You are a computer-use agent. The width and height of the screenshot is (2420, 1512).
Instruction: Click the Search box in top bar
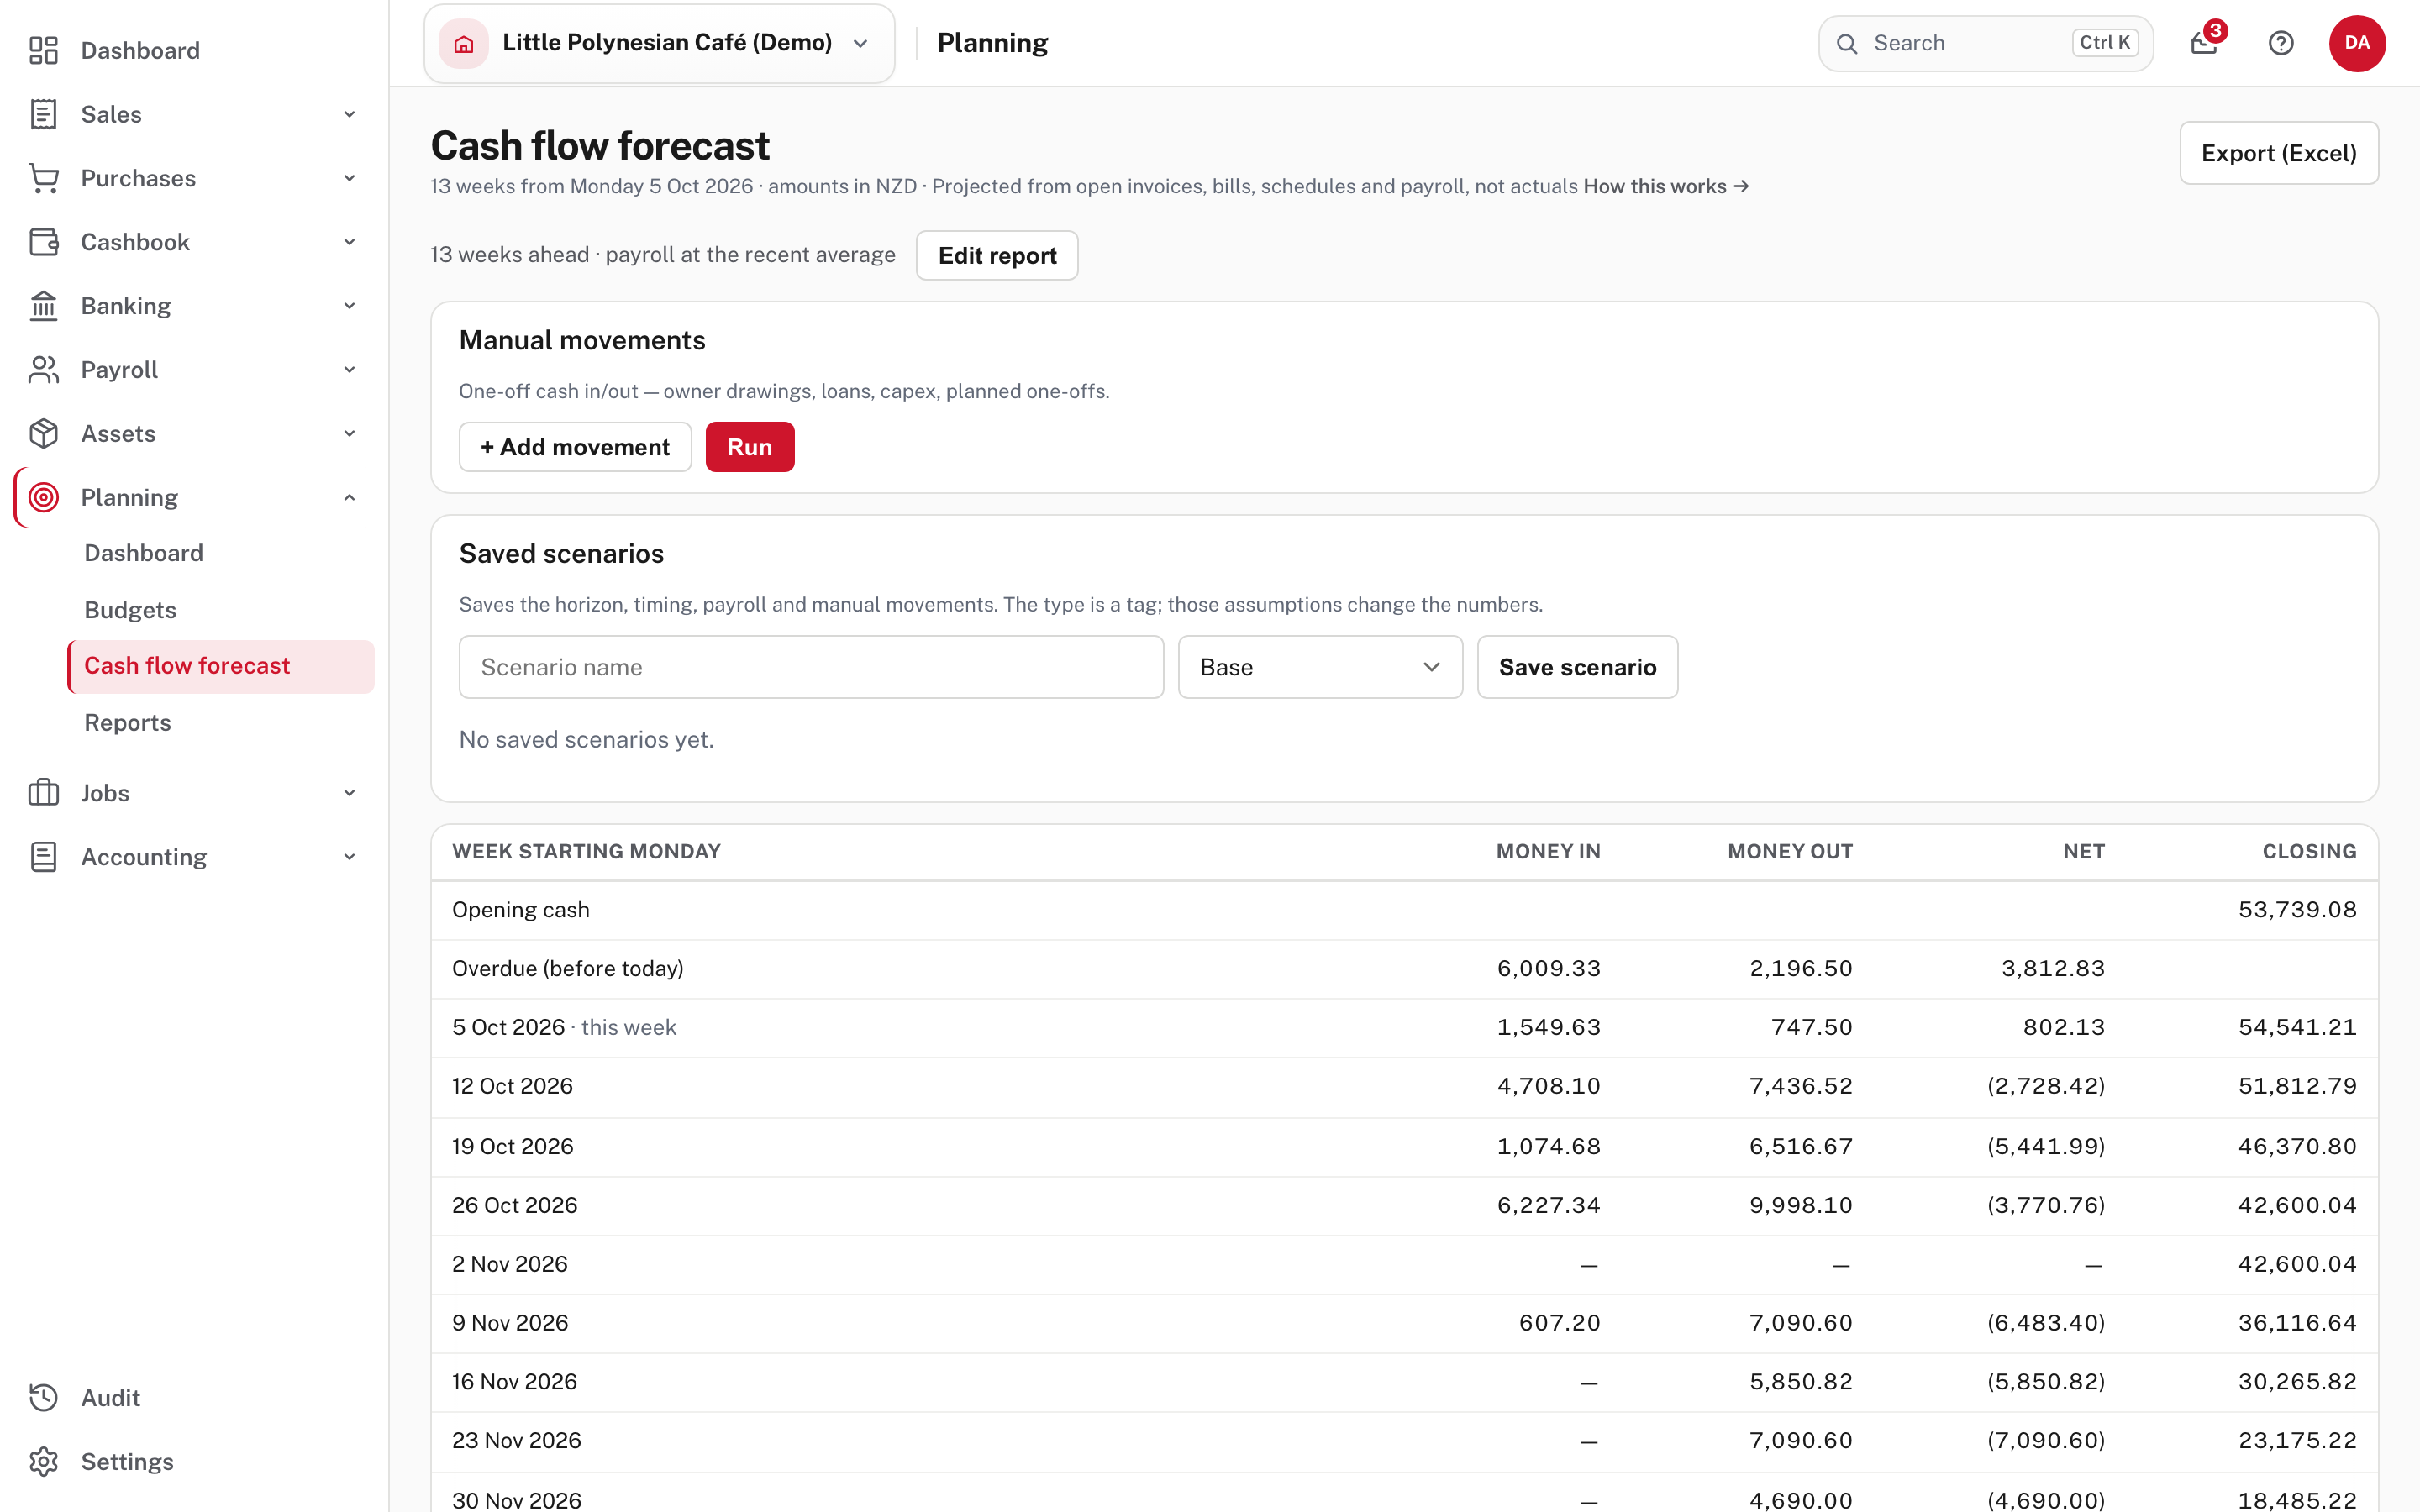pos(1985,43)
